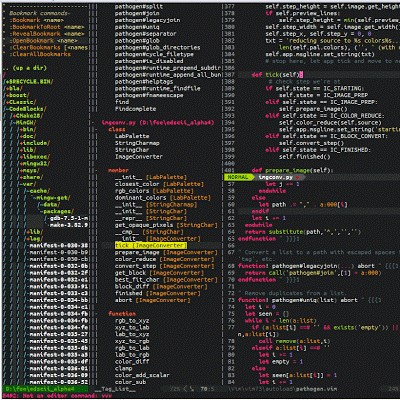Jump to ImageConverter class tag
The image size is (400, 400).
pos(139,157)
